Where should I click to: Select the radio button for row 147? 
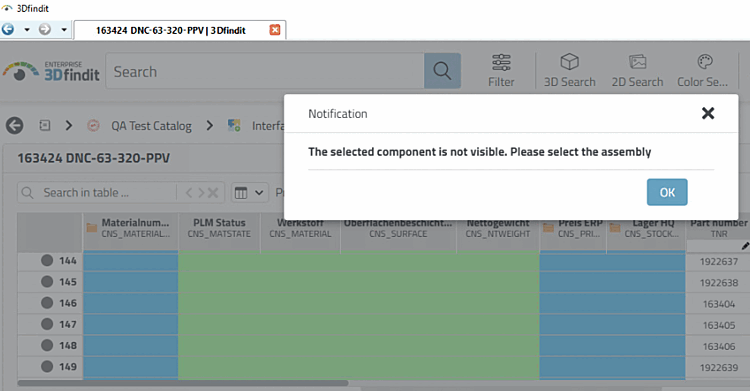click(x=47, y=324)
